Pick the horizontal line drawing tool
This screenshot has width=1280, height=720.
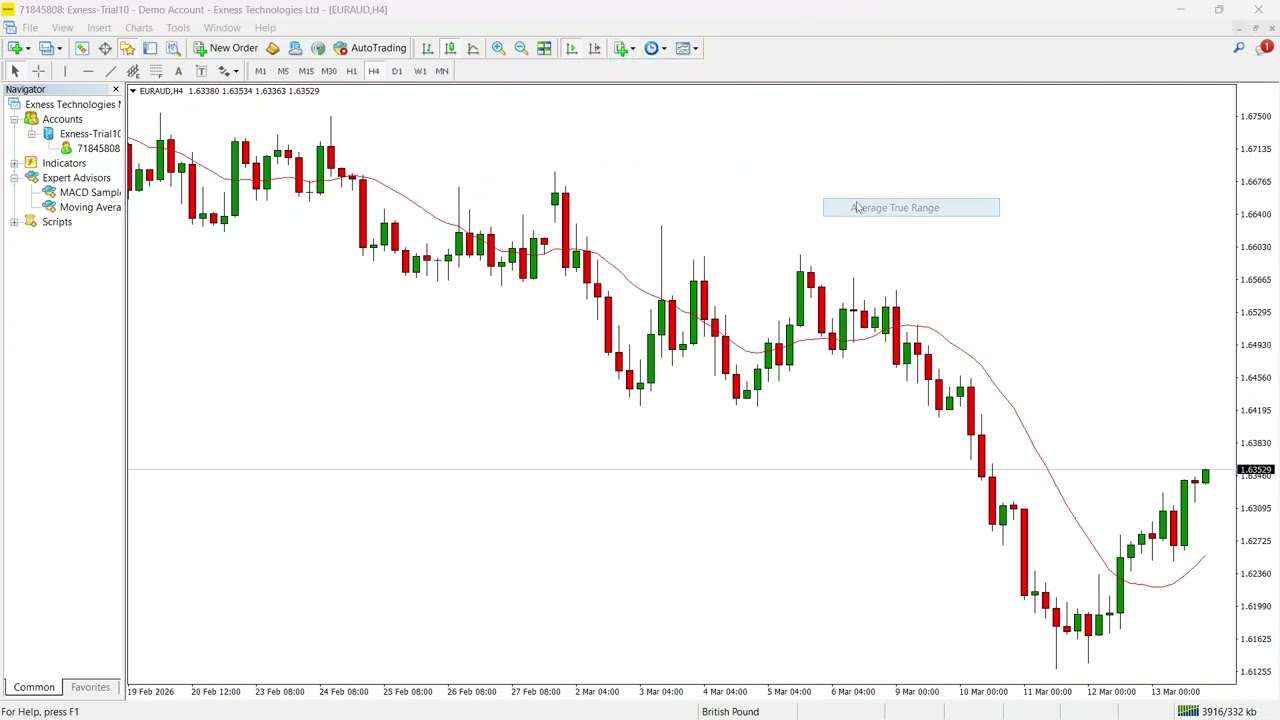click(x=88, y=71)
